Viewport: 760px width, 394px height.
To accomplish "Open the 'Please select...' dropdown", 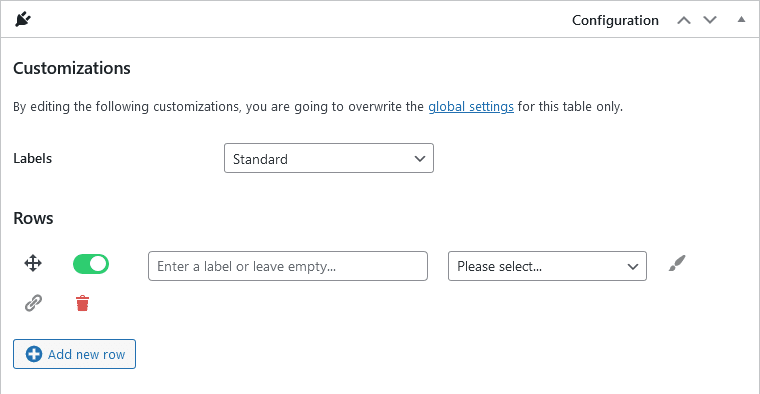I will (547, 266).
